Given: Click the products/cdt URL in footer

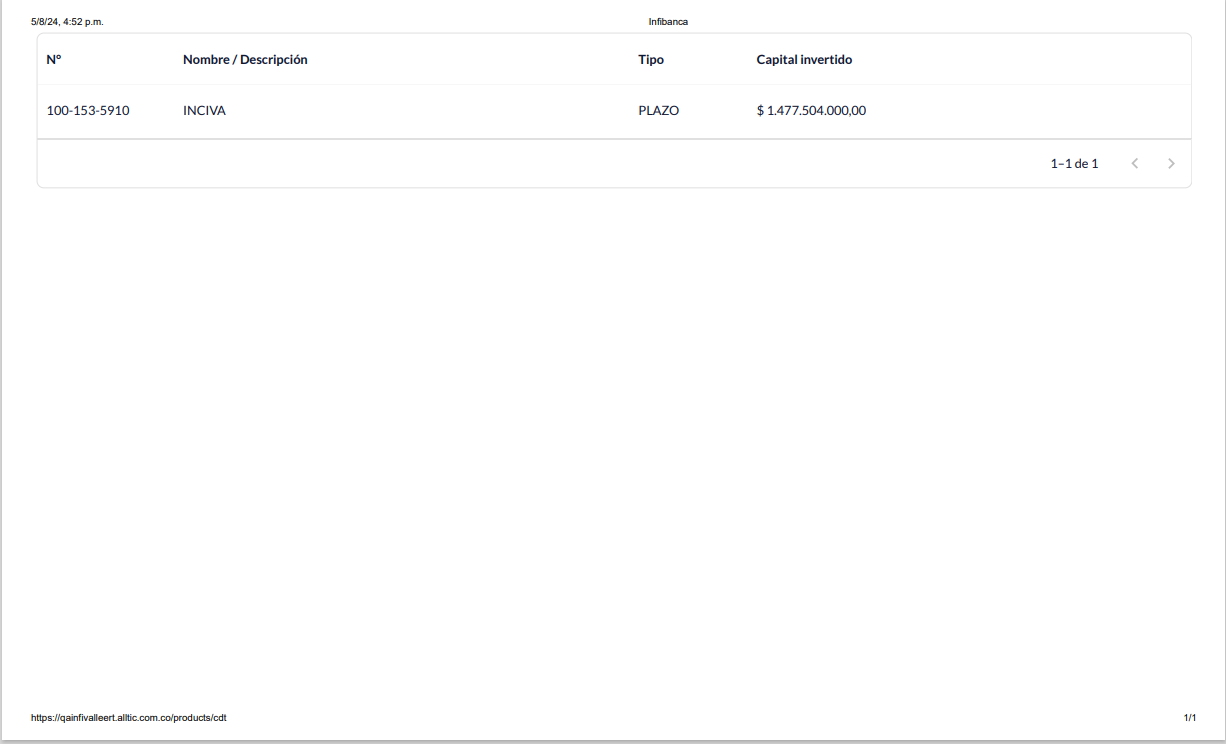Looking at the screenshot, I should pyautogui.click(x=129, y=717).
